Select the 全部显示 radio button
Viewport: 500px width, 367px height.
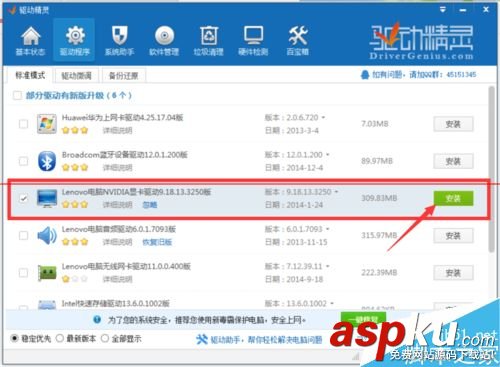click(x=105, y=339)
